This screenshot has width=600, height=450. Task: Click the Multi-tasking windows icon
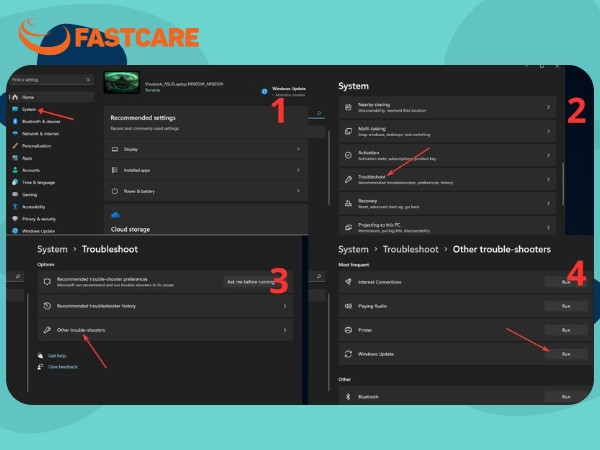click(348, 132)
